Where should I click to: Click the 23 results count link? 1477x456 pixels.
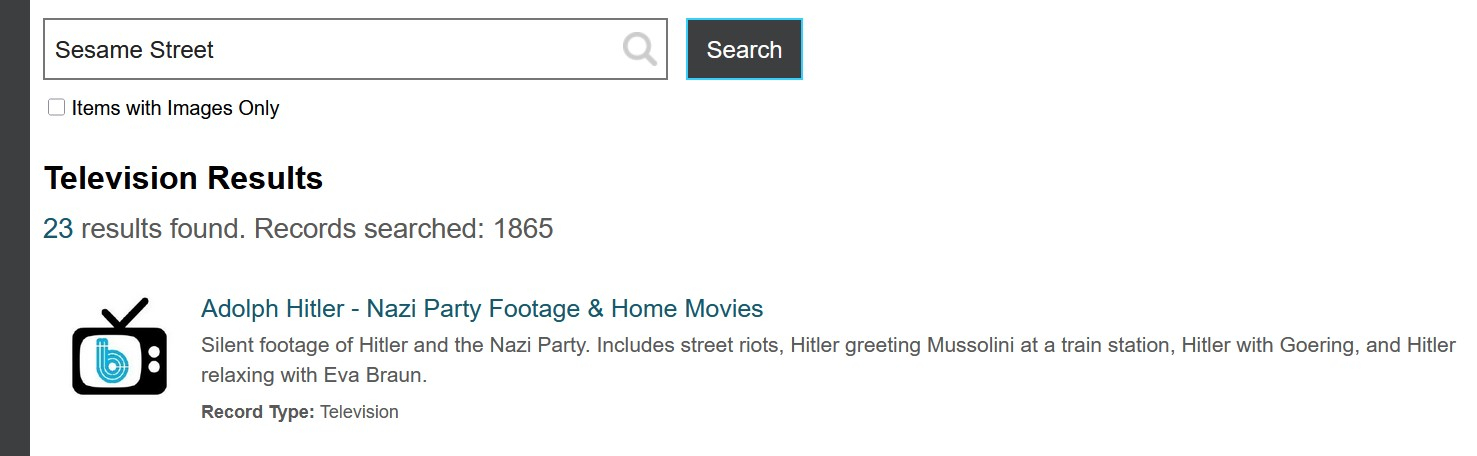58,229
